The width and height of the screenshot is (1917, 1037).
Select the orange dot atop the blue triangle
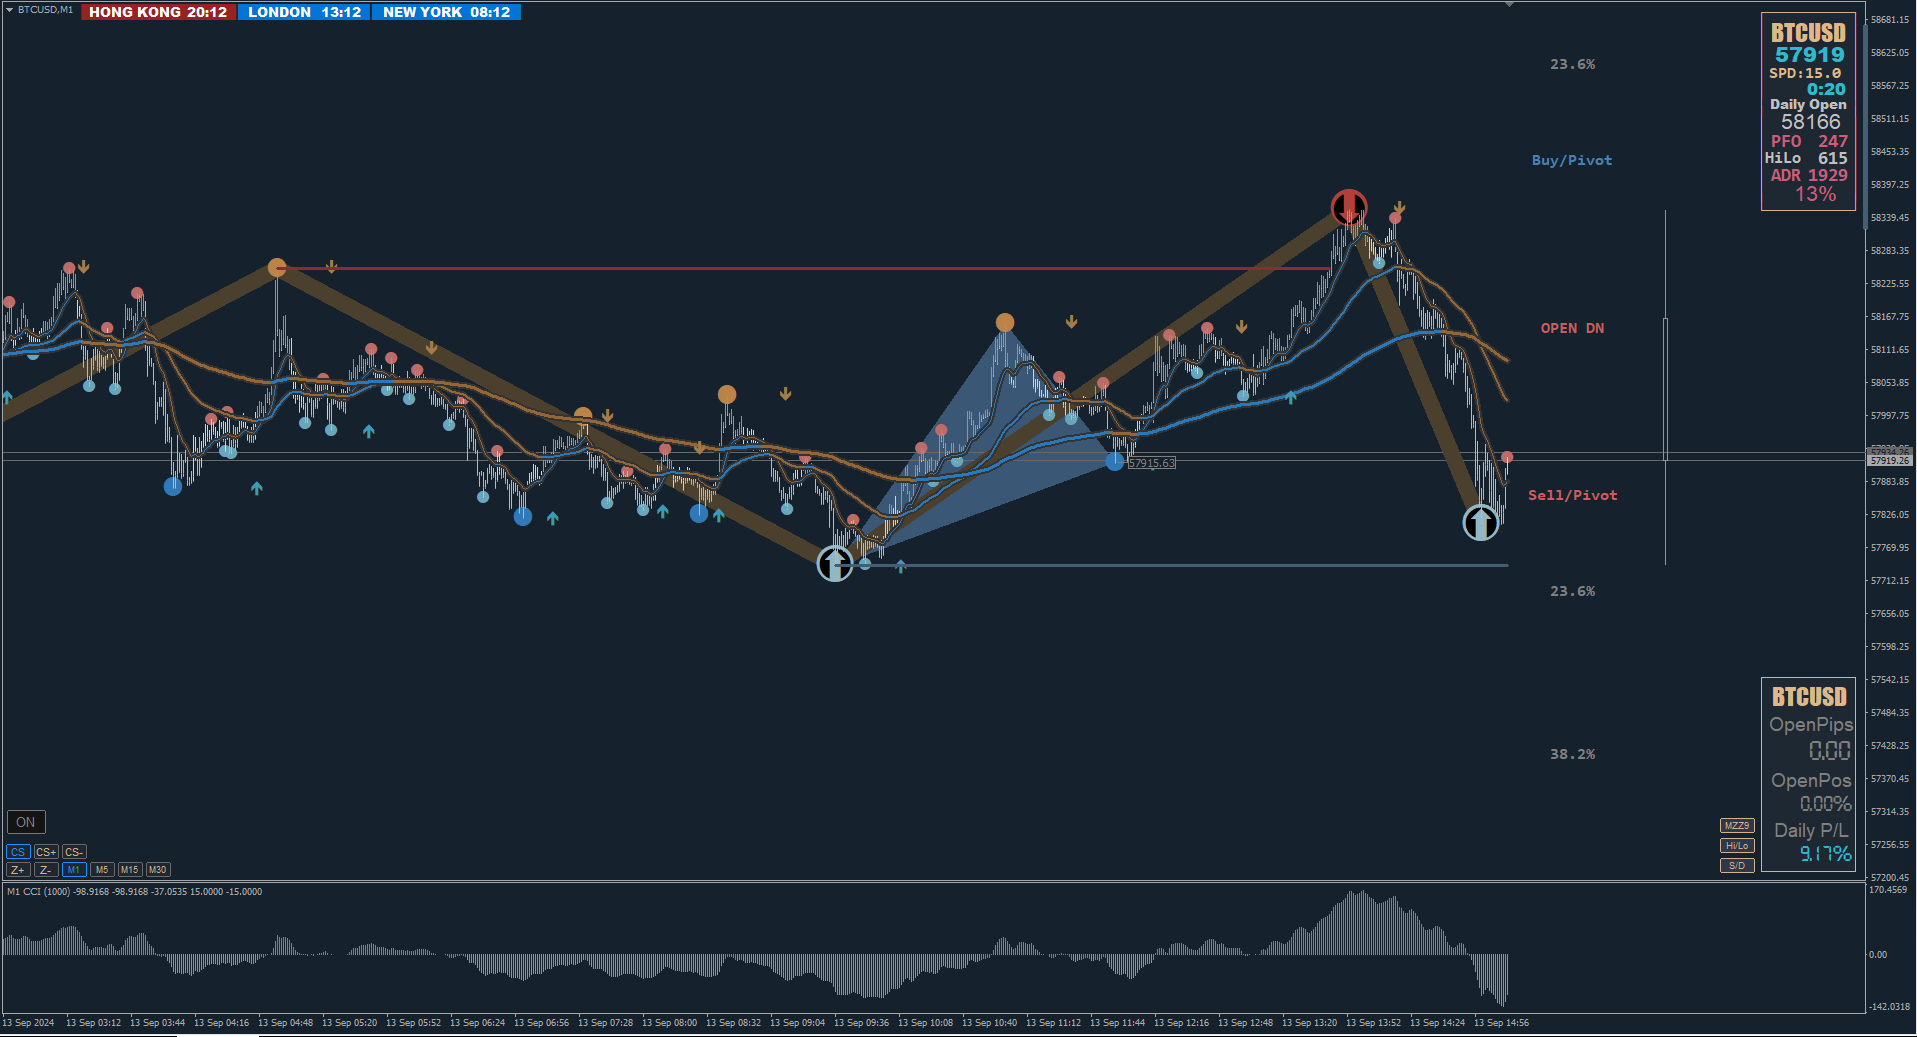click(x=1005, y=322)
